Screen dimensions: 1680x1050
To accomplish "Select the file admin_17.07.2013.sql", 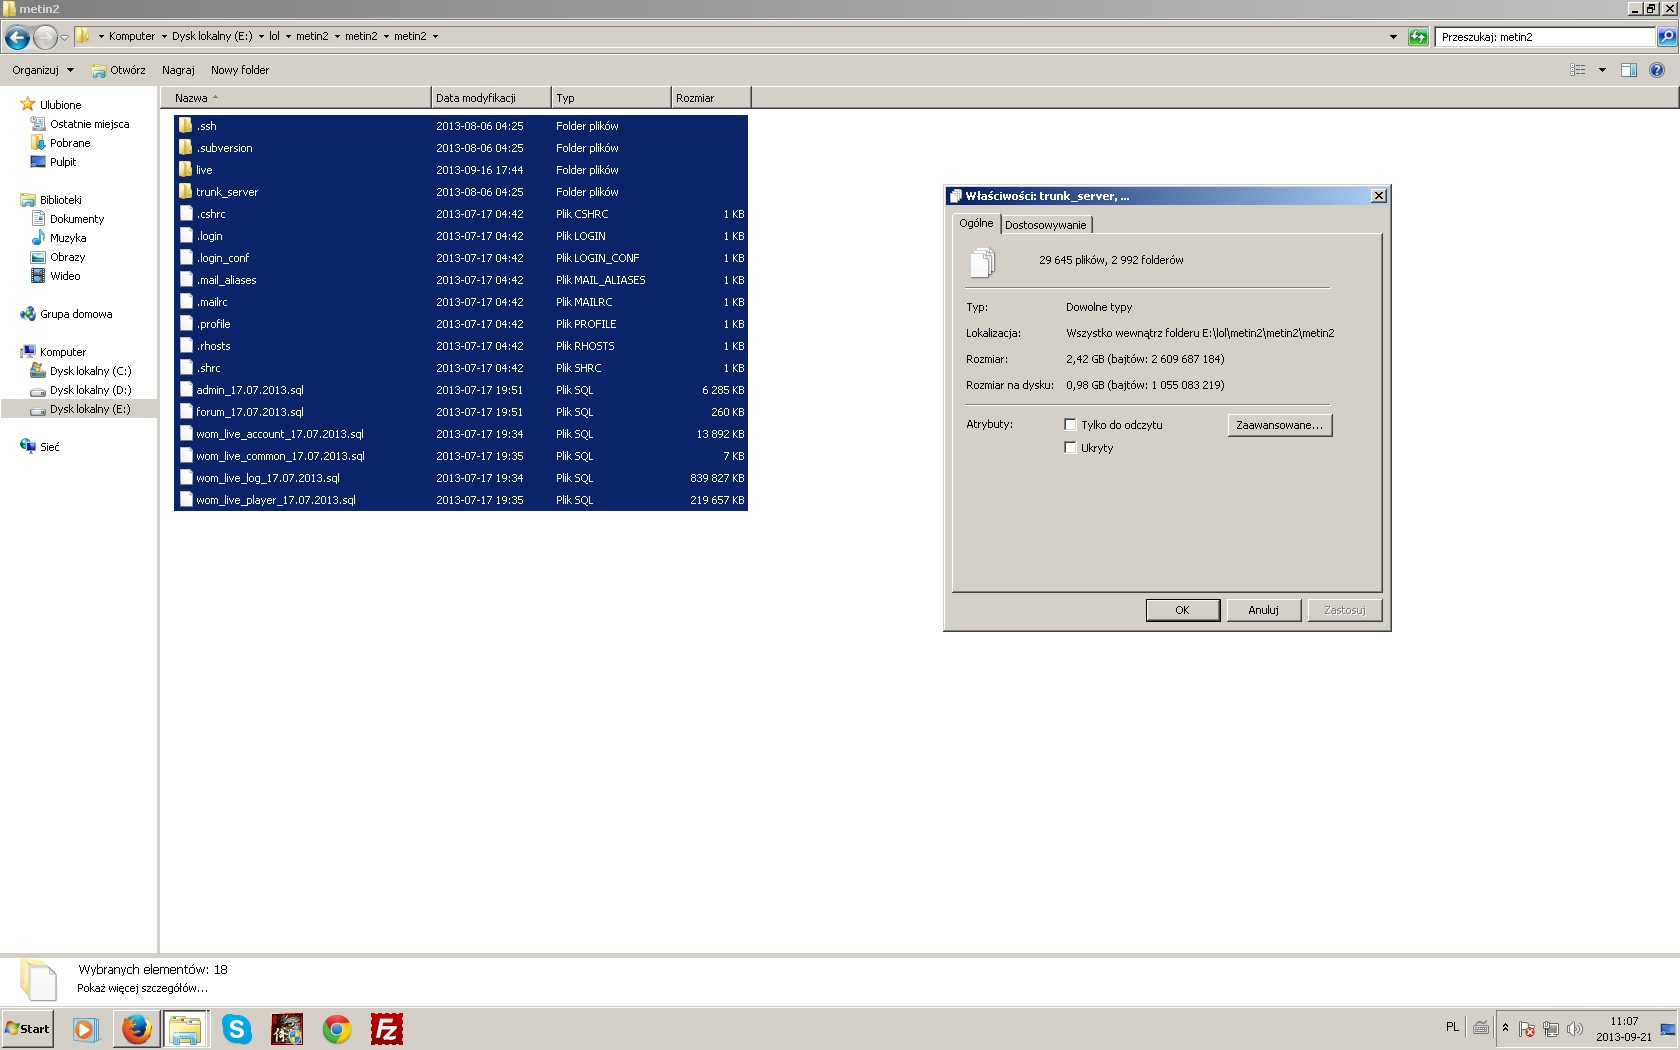I will (461, 390).
